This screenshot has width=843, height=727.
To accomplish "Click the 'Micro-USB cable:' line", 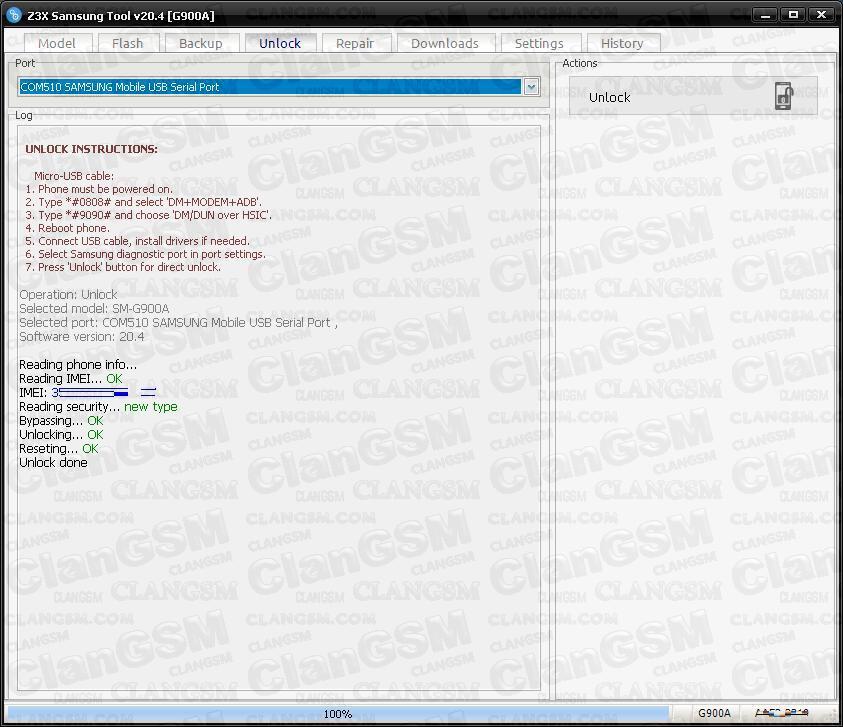I will coord(74,176).
